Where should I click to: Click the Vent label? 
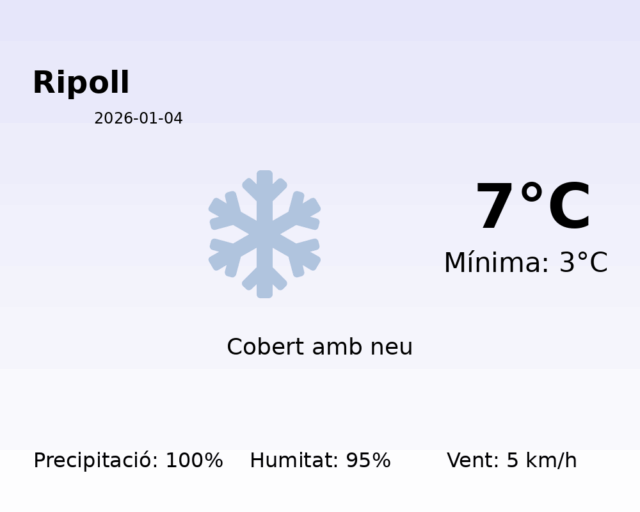coord(472,461)
